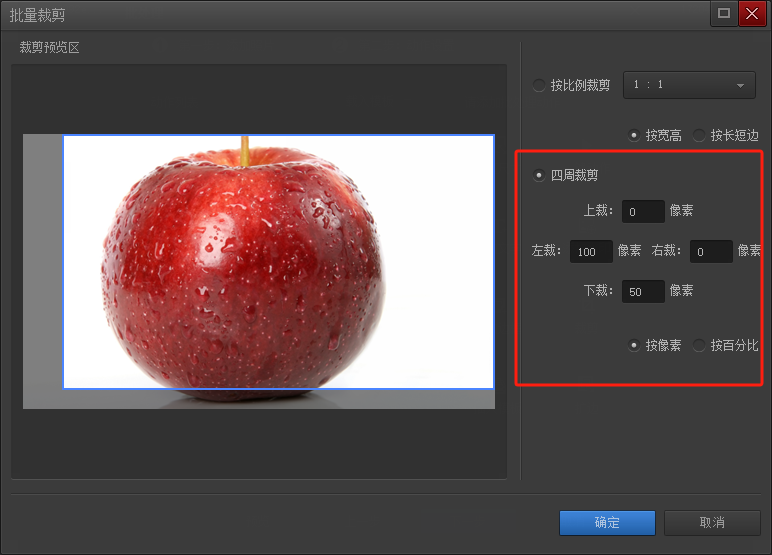Click the 右裁 pixel input field
The width and height of the screenshot is (772, 555).
click(x=711, y=252)
